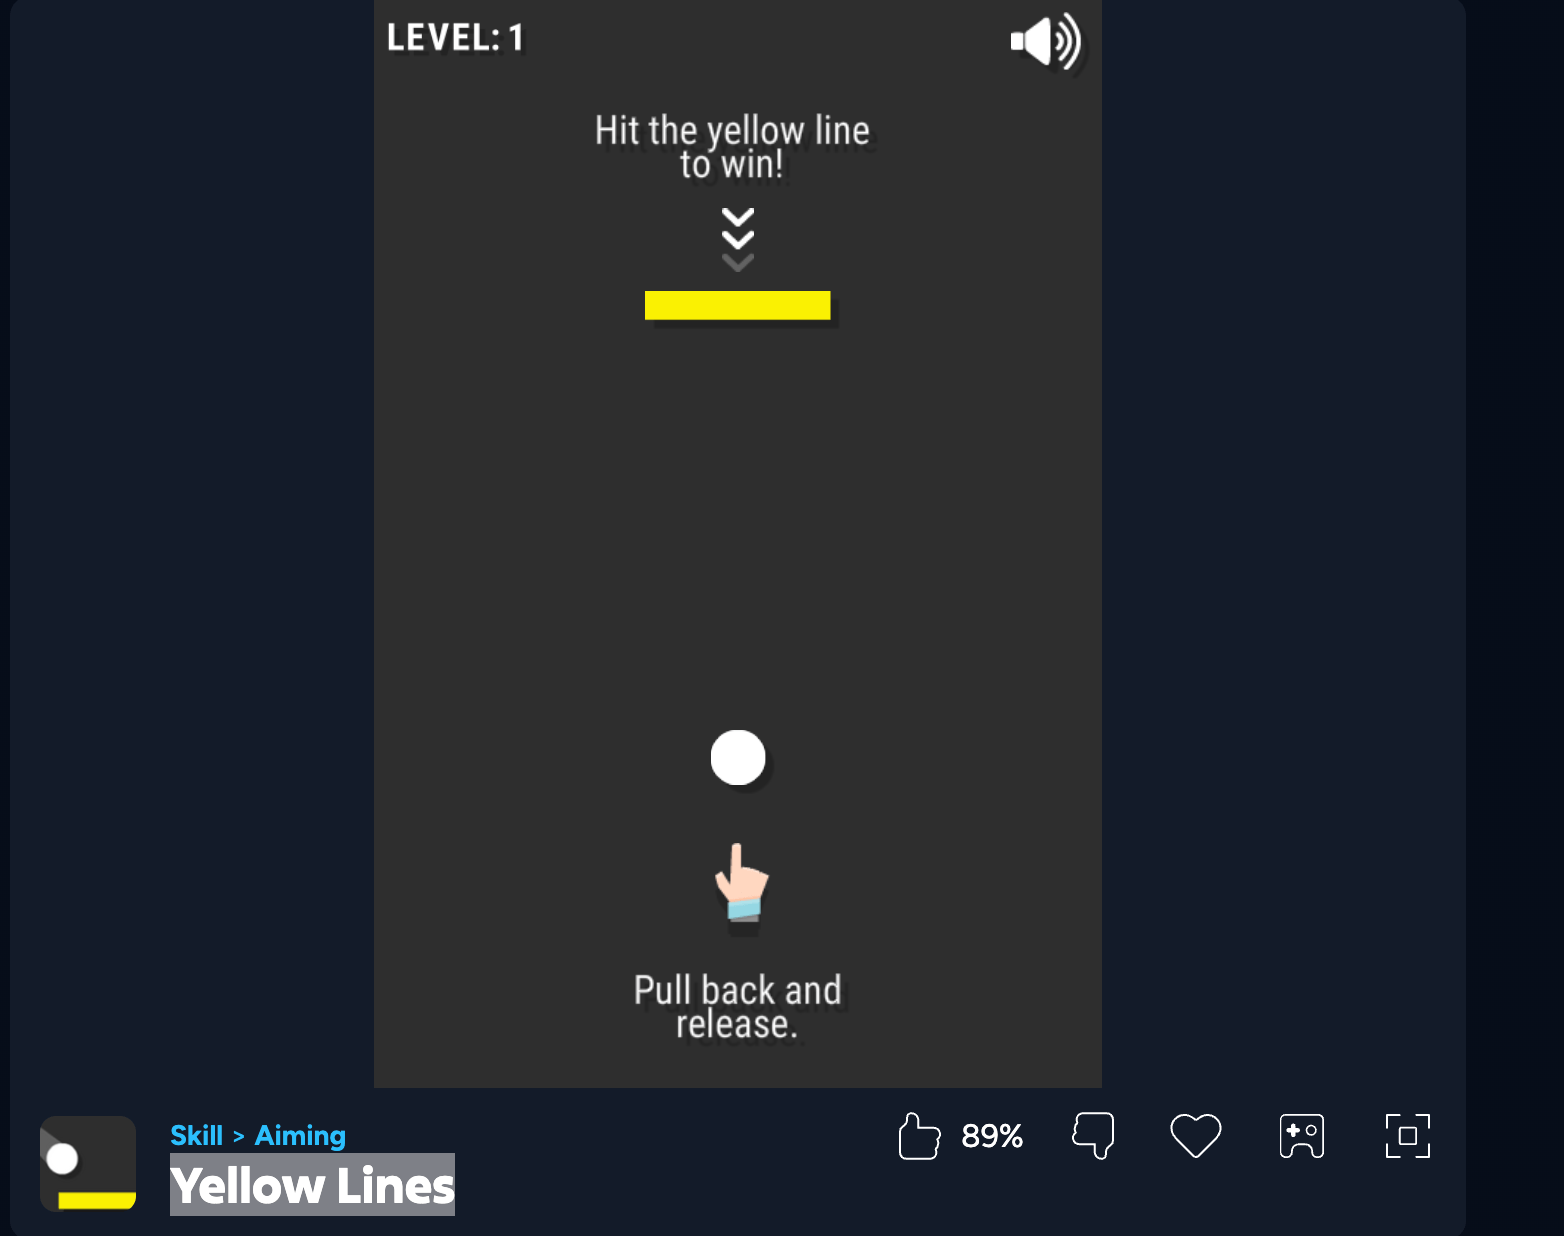
Task: Click the empty dark play area below the yellow line
Action: 737,520
